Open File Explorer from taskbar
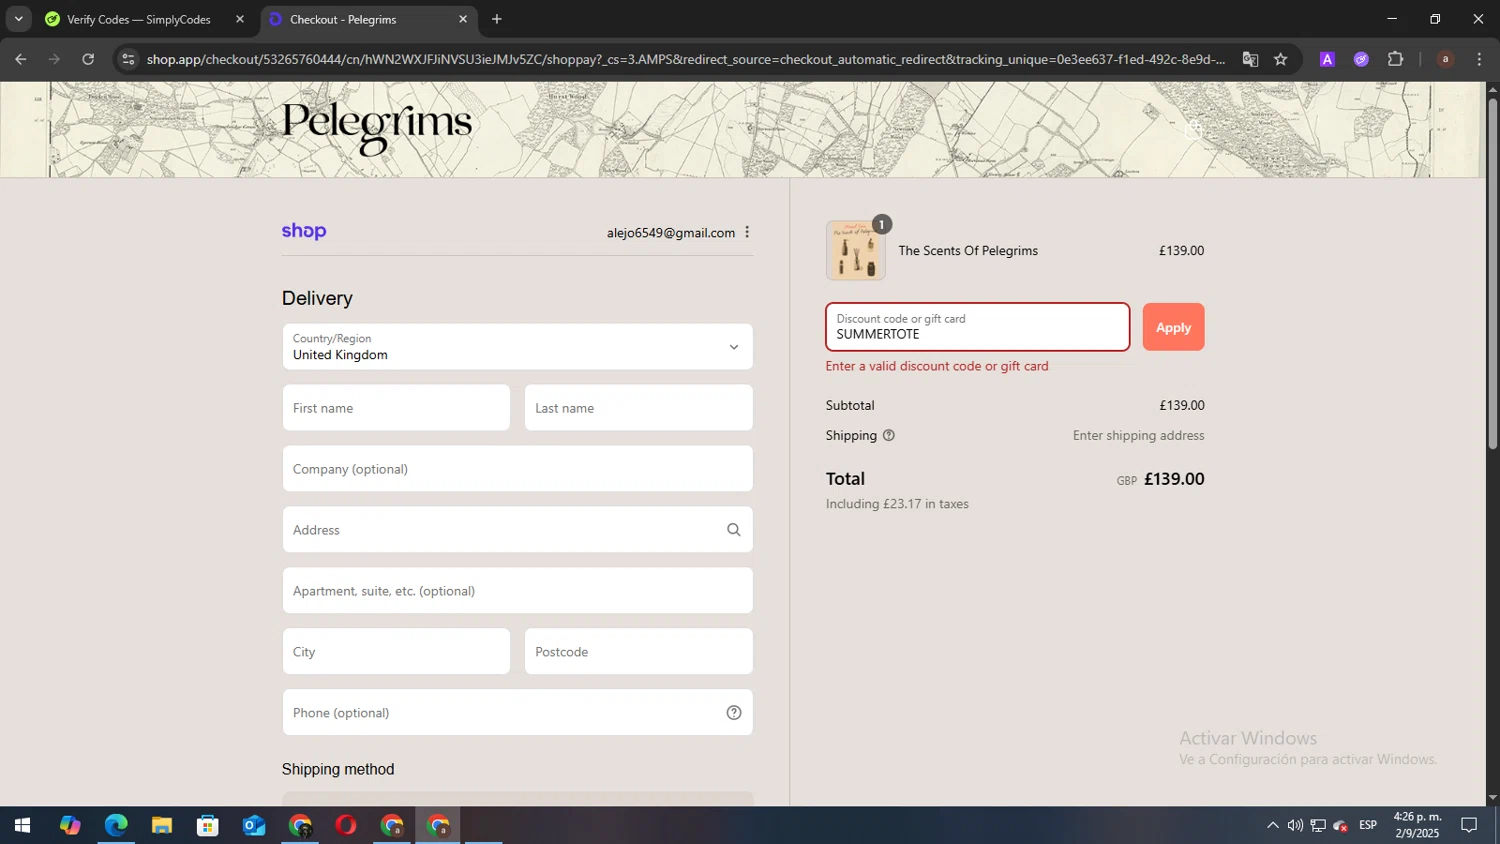Image resolution: width=1500 pixels, height=844 pixels. (x=162, y=826)
